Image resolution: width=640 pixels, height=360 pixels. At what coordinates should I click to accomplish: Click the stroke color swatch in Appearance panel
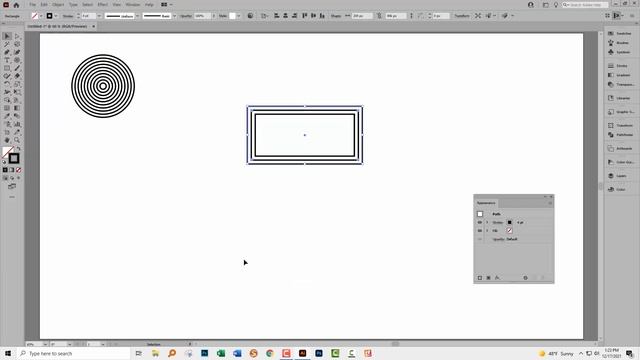click(x=509, y=222)
